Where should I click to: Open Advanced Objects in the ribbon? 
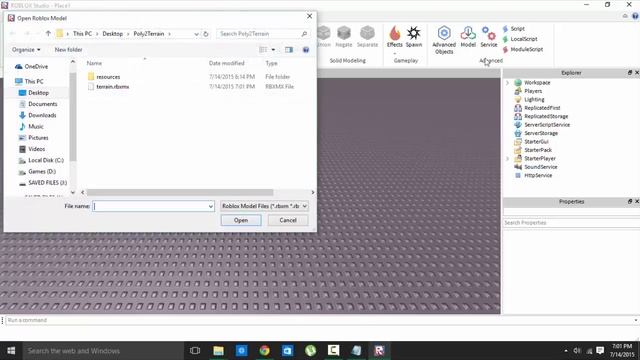tap(444, 40)
